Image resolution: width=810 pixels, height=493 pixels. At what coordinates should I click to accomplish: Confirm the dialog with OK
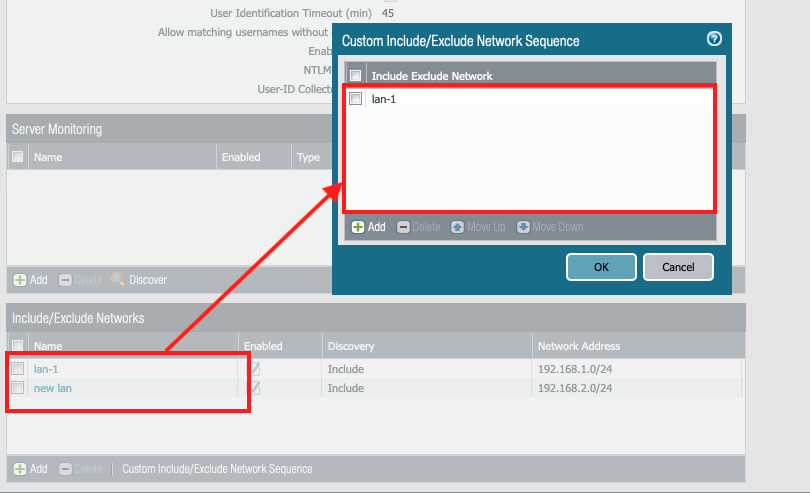coord(601,267)
